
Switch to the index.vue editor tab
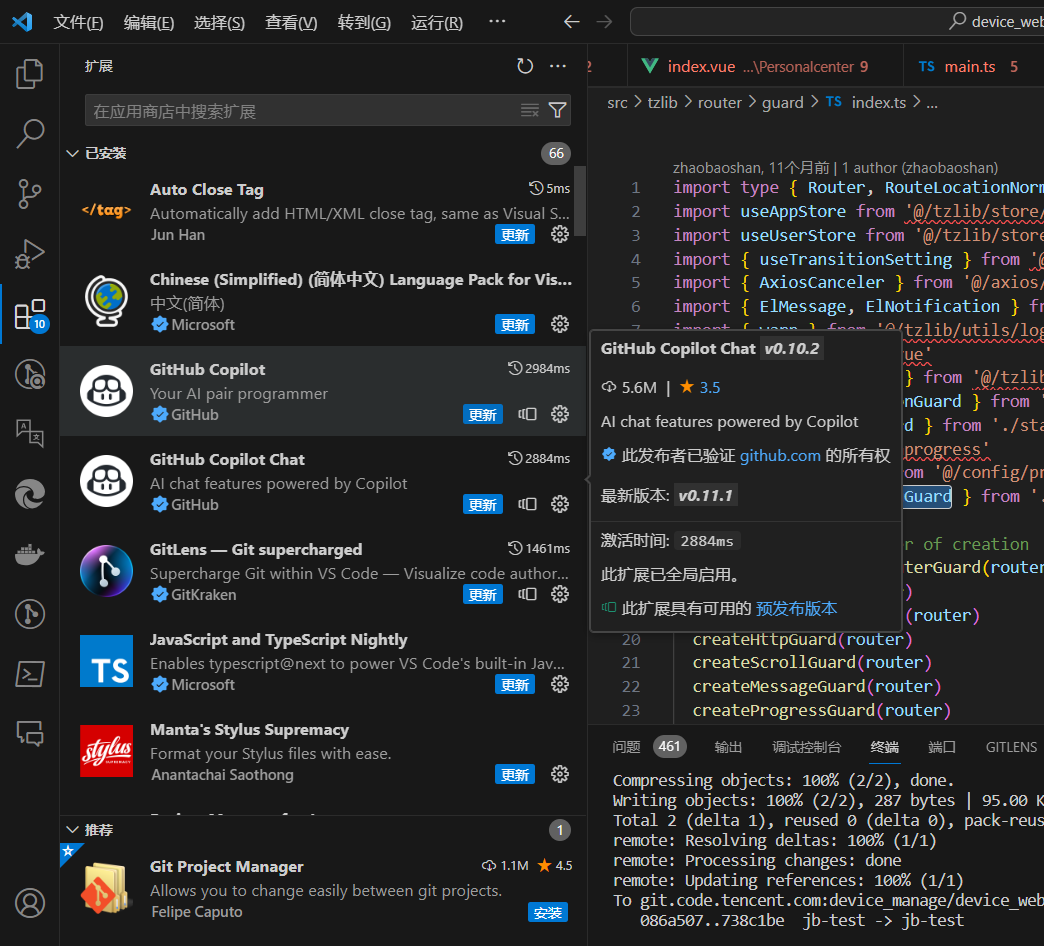click(x=765, y=67)
